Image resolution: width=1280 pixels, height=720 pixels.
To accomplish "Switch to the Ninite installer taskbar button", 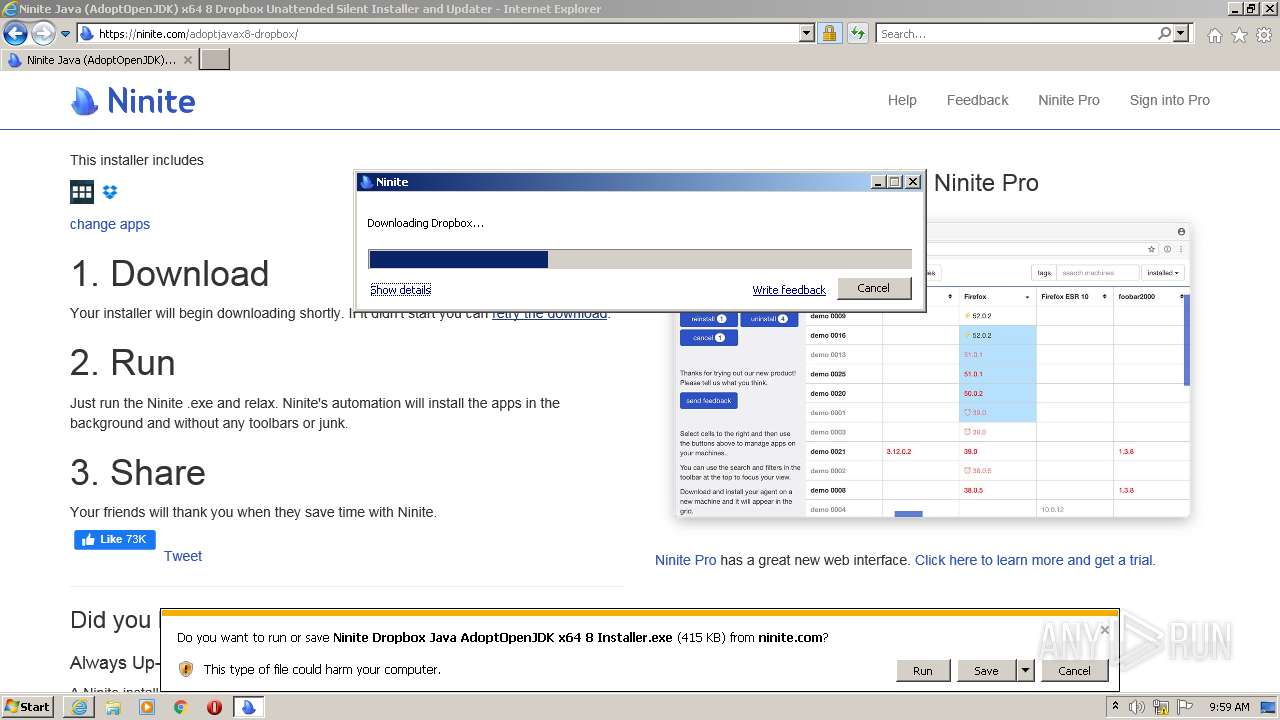I will pyautogui.click(x=248, y=707).
